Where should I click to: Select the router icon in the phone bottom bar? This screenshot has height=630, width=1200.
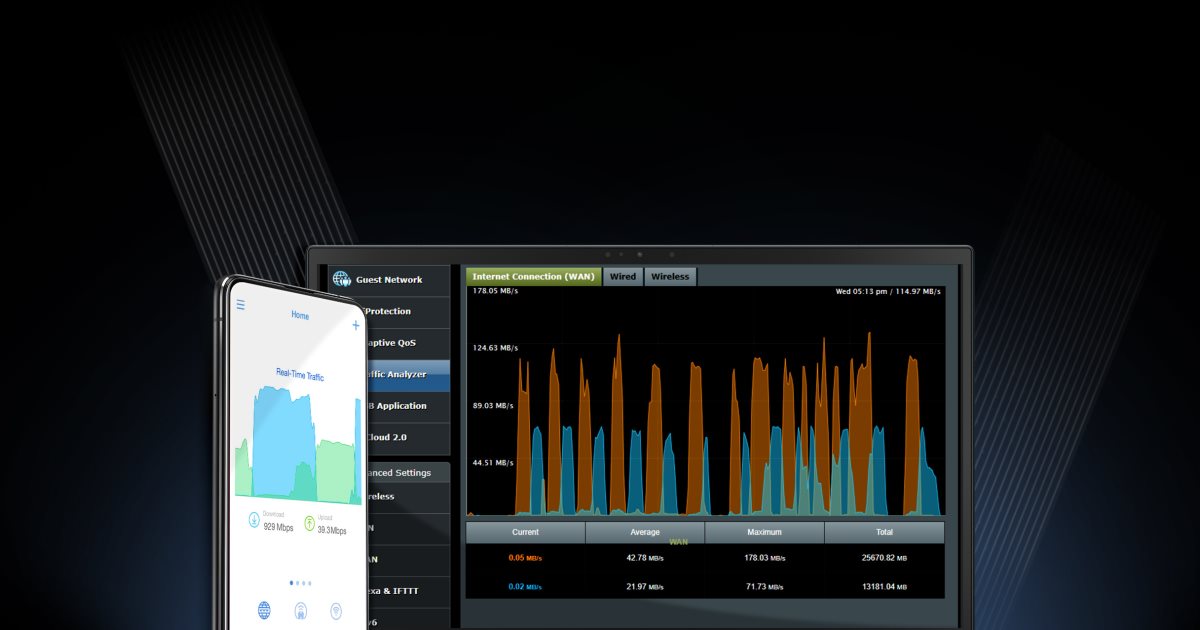point(300,611)
